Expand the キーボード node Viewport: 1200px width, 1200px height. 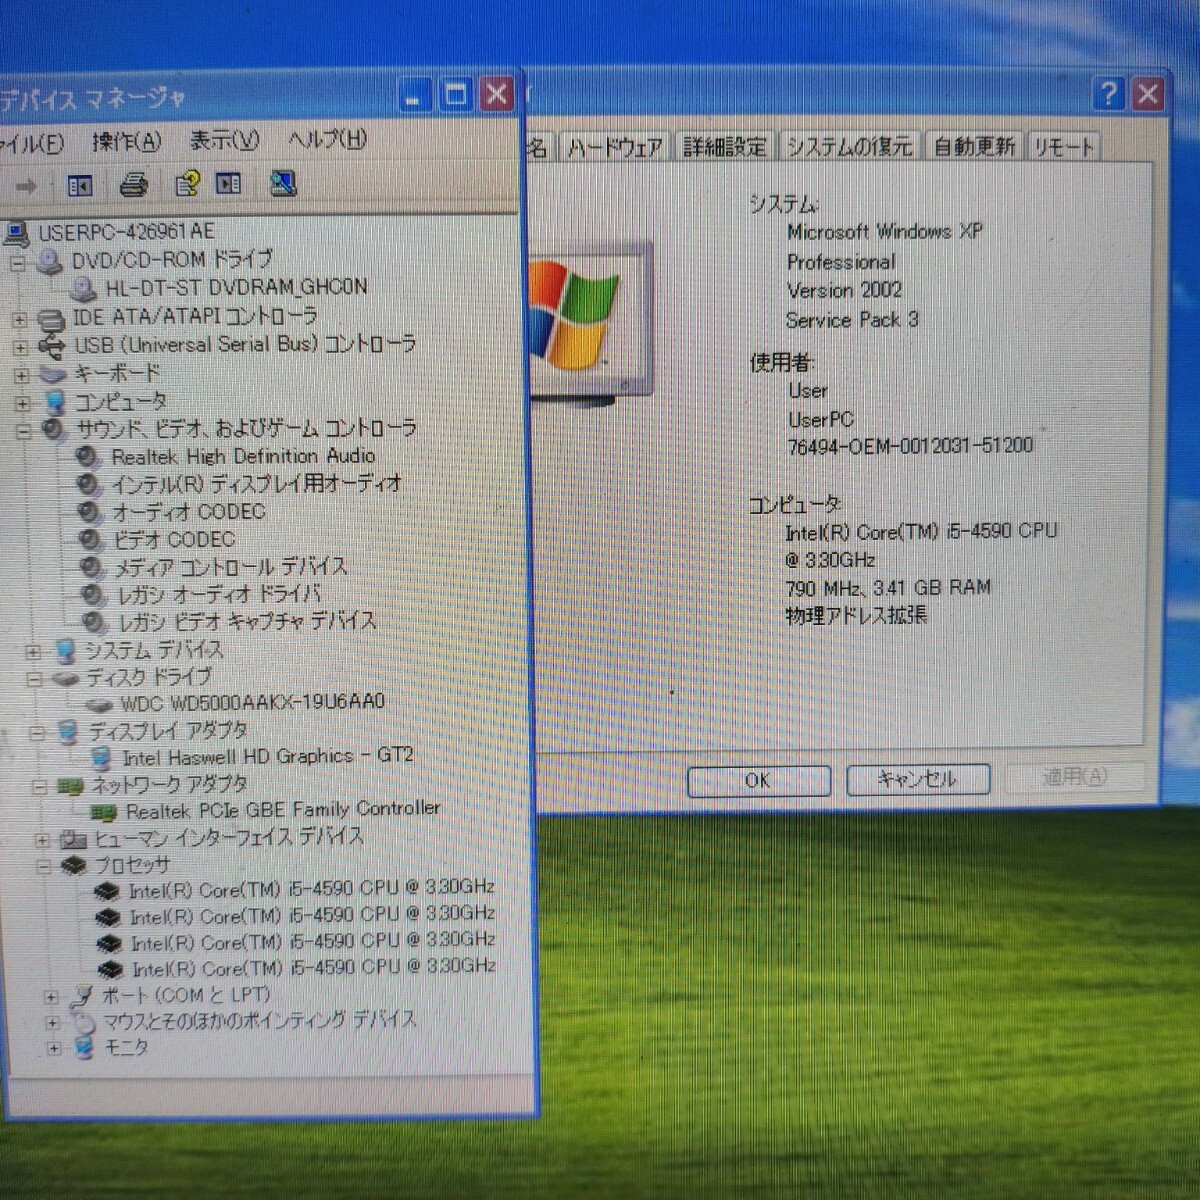pyautogui.click(x=22, y=375)
